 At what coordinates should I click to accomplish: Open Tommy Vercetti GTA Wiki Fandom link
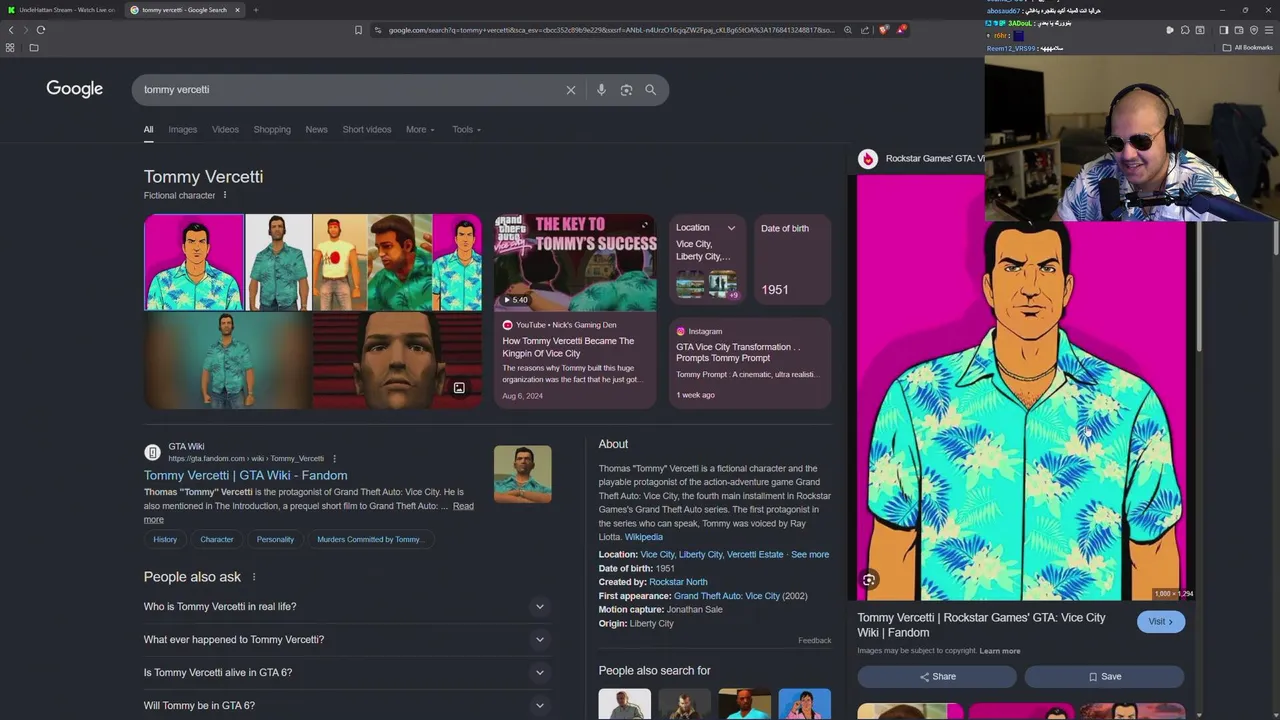(245, 475)
